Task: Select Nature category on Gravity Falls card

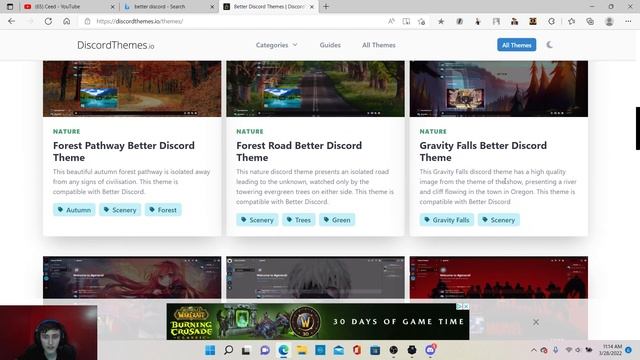Action: 433,131
